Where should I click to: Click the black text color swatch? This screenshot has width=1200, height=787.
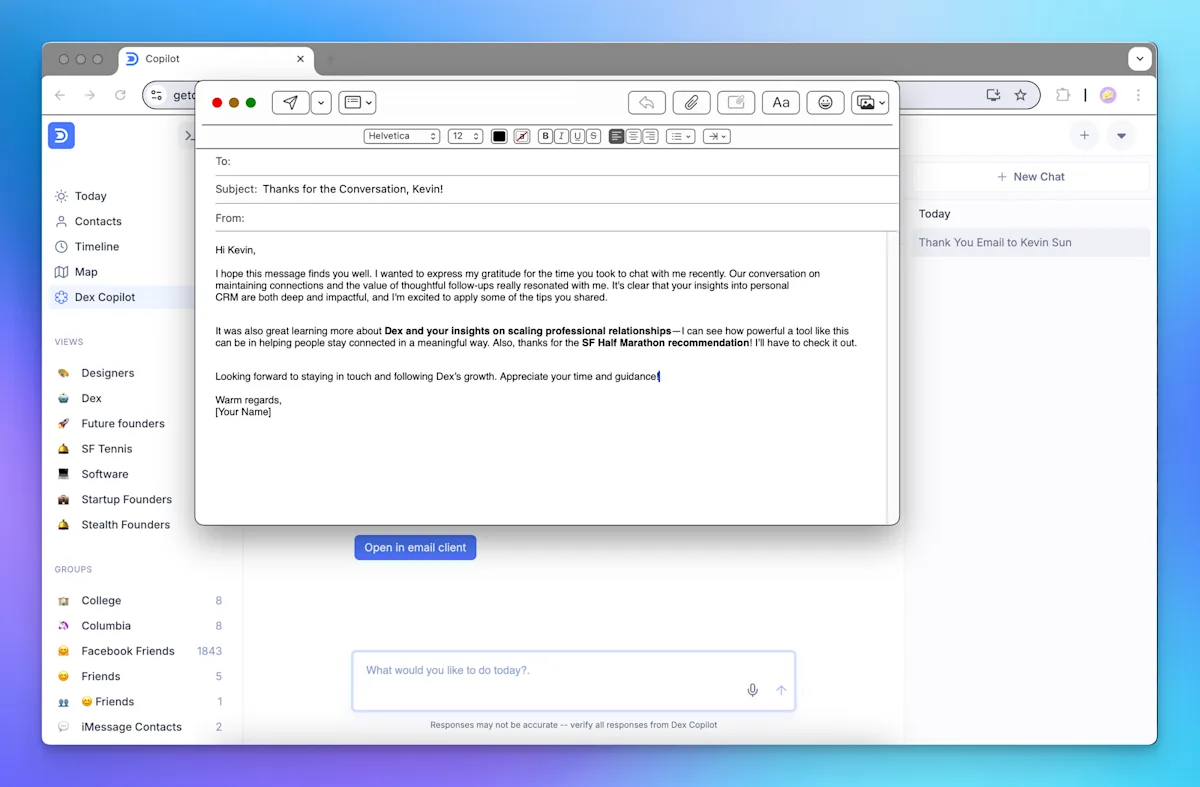click(499, 136)
